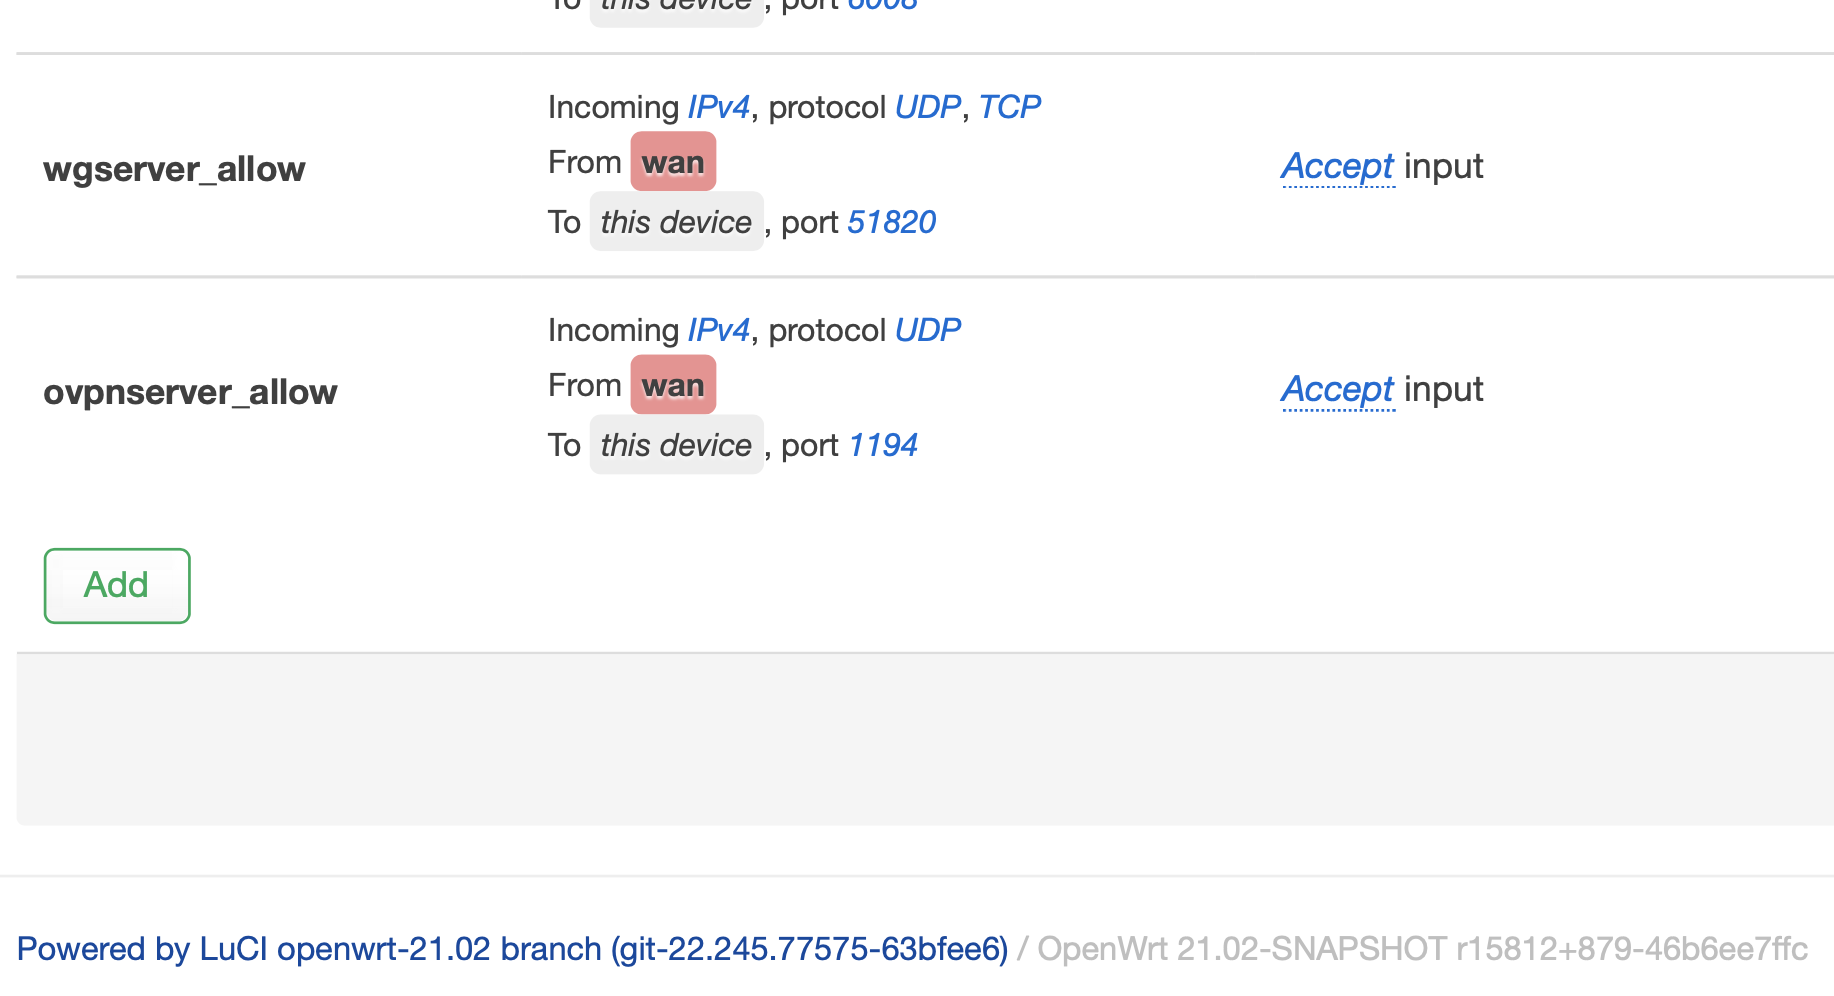Click "input" text in wgserver_allow action
Viewport: 1834px width, 996px height.
(x=1443, y=166)
